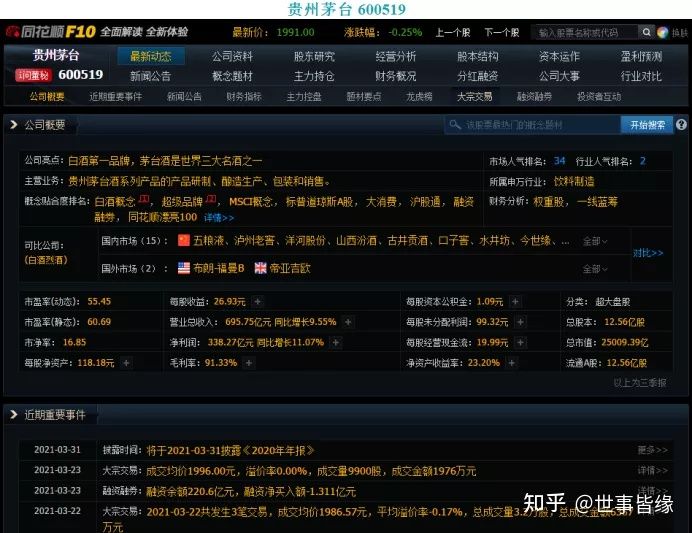Open the 概念题材 menu tab
This screenshot has width=692, height=533.
[232, 76]
